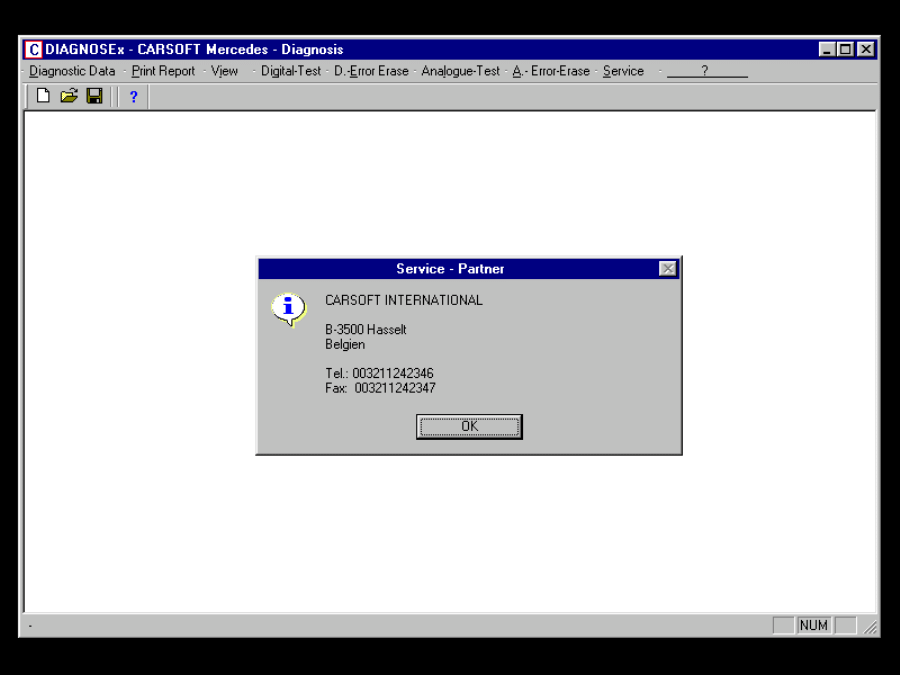Open the Print Report menu
The height and width of the screenshot is (675, 900).
coord(162,71)
